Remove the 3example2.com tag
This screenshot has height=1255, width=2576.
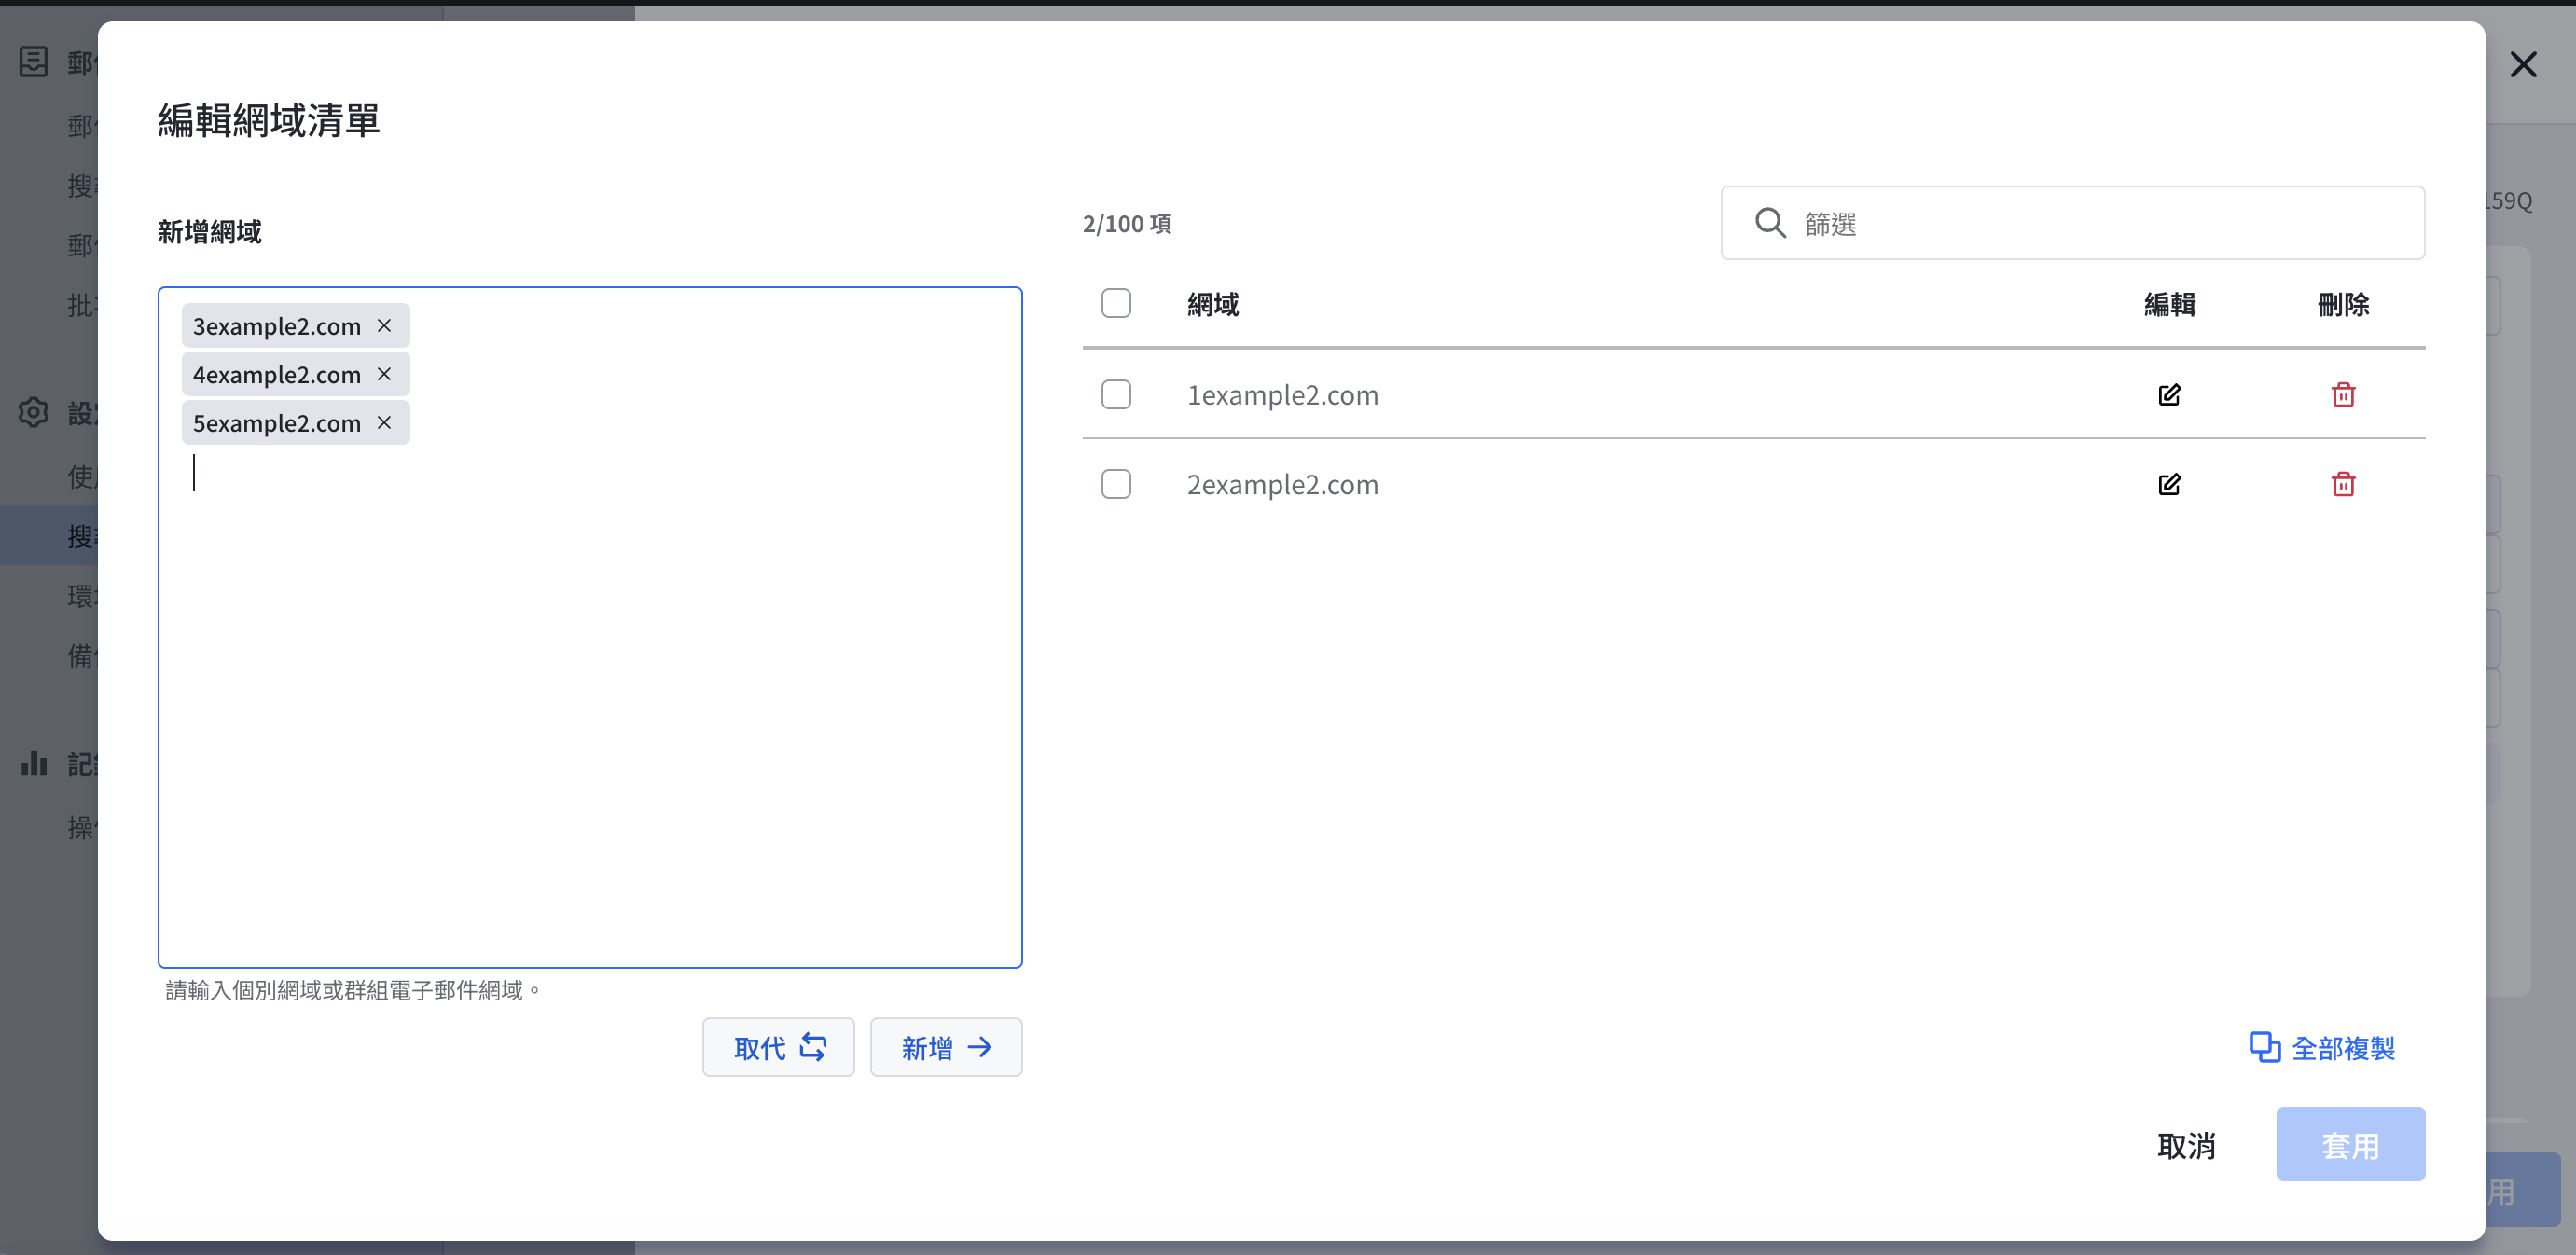point(384,326)
